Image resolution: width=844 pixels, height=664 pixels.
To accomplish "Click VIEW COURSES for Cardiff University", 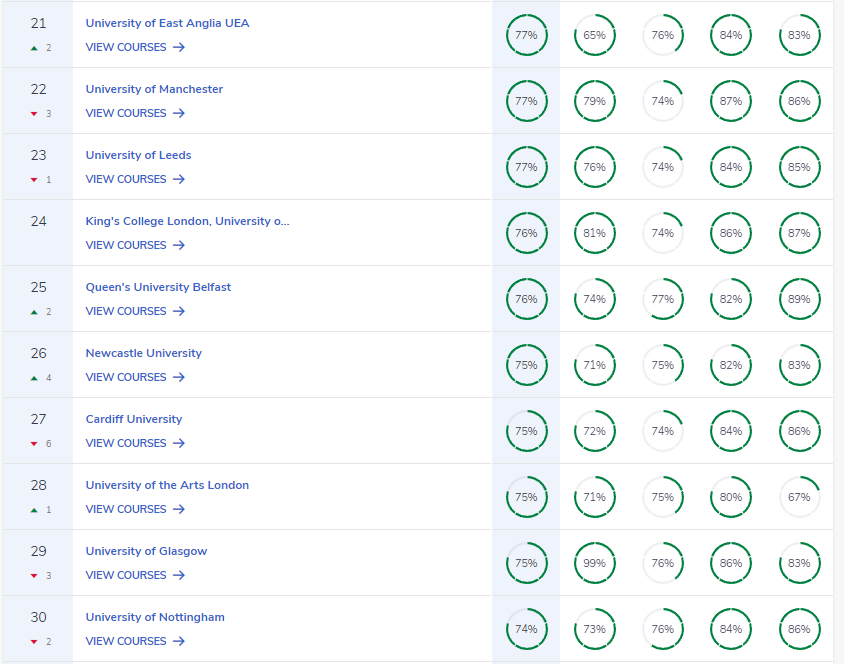I will (x=135, y=443).
